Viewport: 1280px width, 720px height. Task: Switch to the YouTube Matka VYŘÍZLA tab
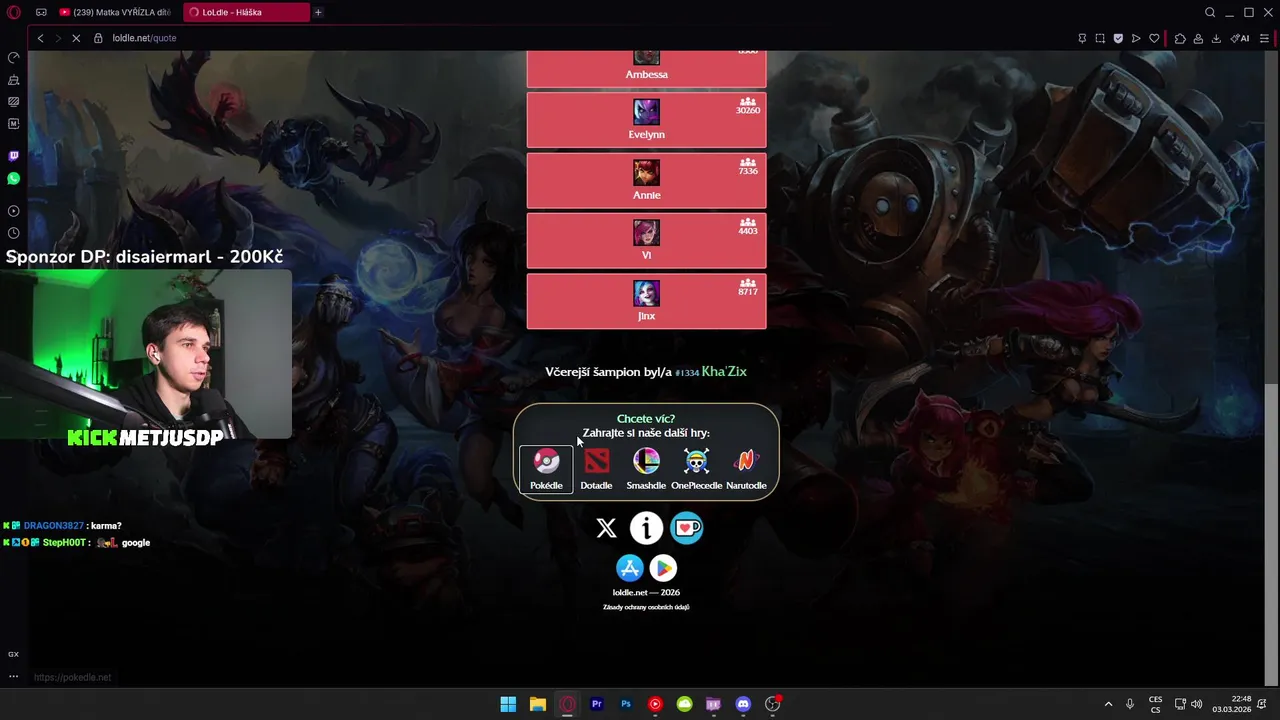(x=115, y=12)
